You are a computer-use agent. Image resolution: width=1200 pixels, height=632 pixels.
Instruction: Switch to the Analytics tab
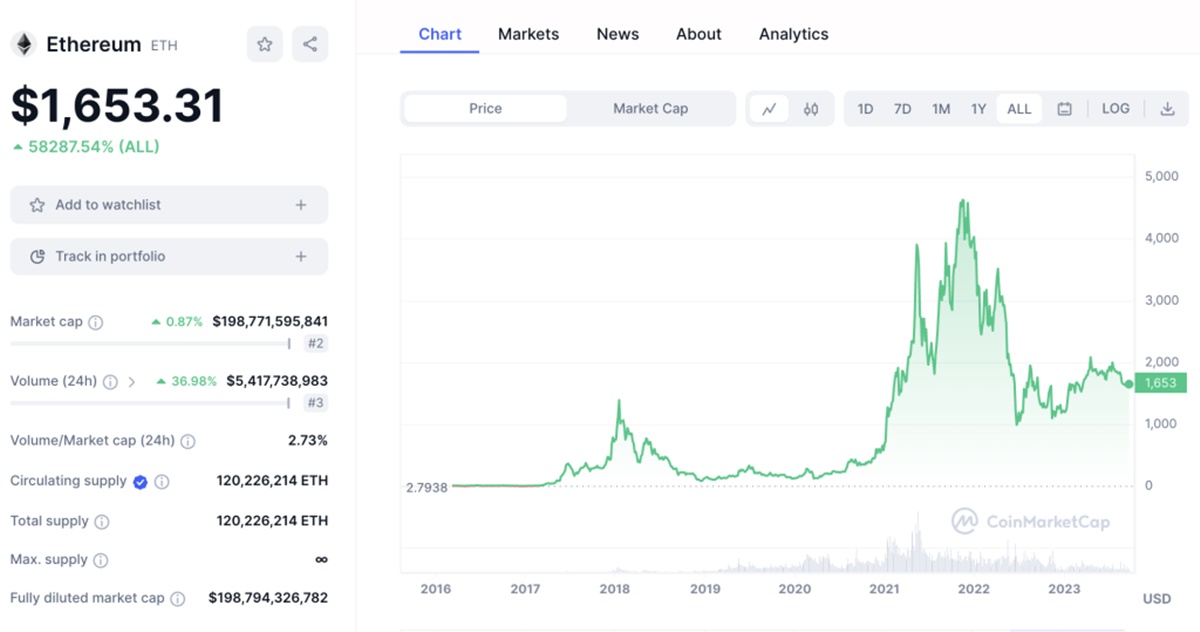point(793,34)
